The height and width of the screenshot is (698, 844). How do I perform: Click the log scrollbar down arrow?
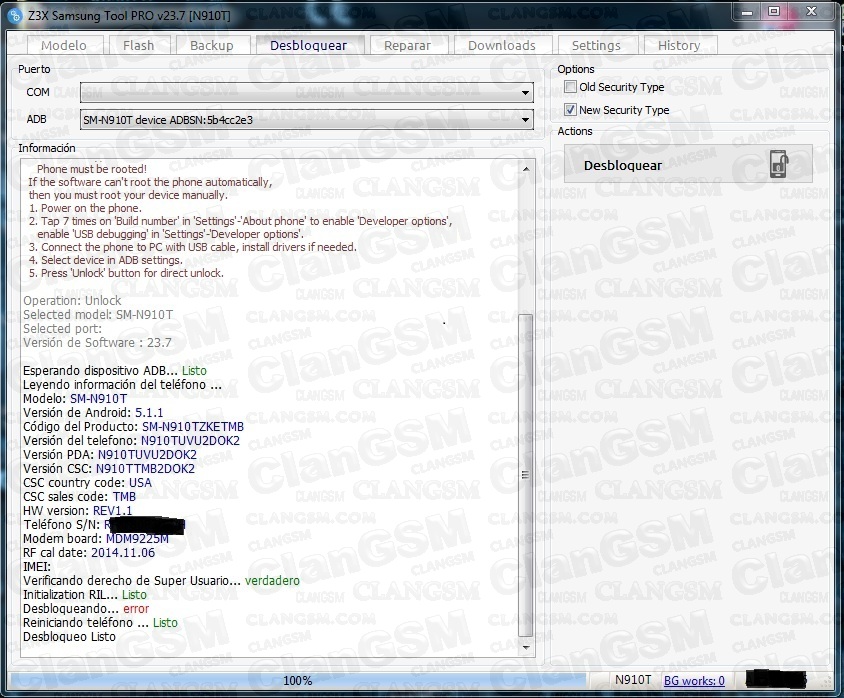tap(526, 647)
